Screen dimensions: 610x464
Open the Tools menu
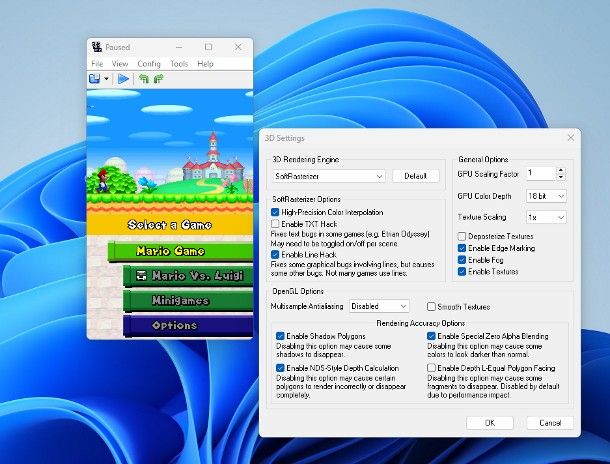178,63
